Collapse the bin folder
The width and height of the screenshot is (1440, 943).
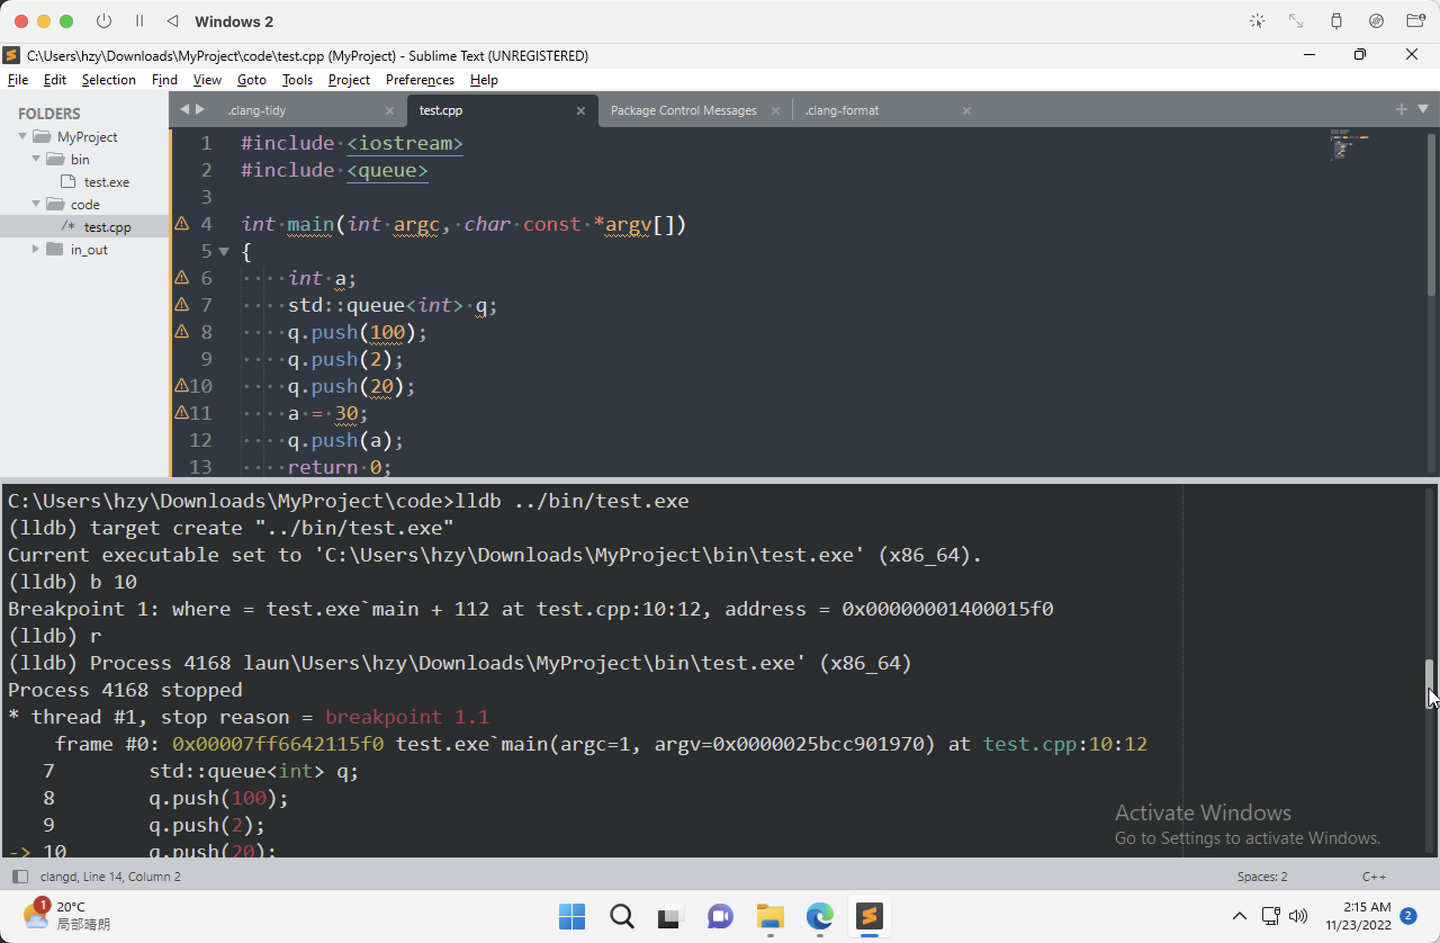coord(36,159)
